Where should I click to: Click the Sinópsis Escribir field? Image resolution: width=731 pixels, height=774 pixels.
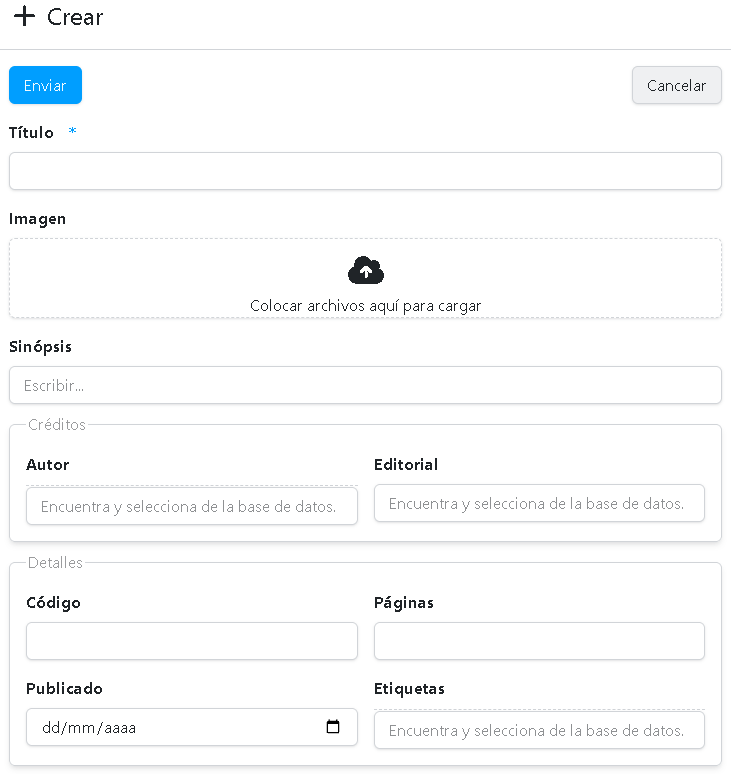pos(365,385)
